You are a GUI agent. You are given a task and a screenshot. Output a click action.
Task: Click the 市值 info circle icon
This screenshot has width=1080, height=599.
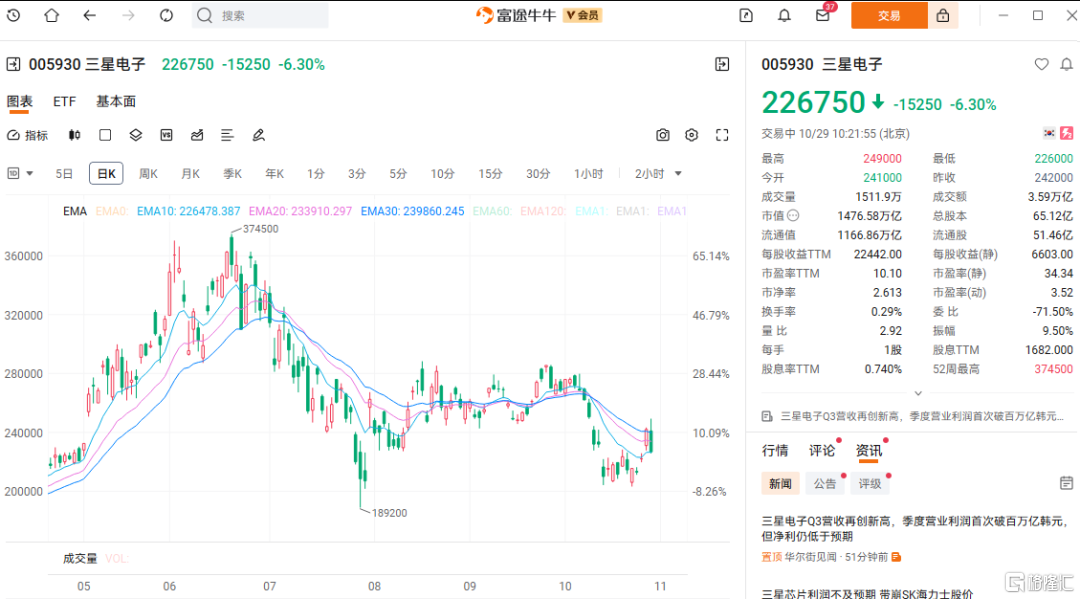tap(793, 216)
